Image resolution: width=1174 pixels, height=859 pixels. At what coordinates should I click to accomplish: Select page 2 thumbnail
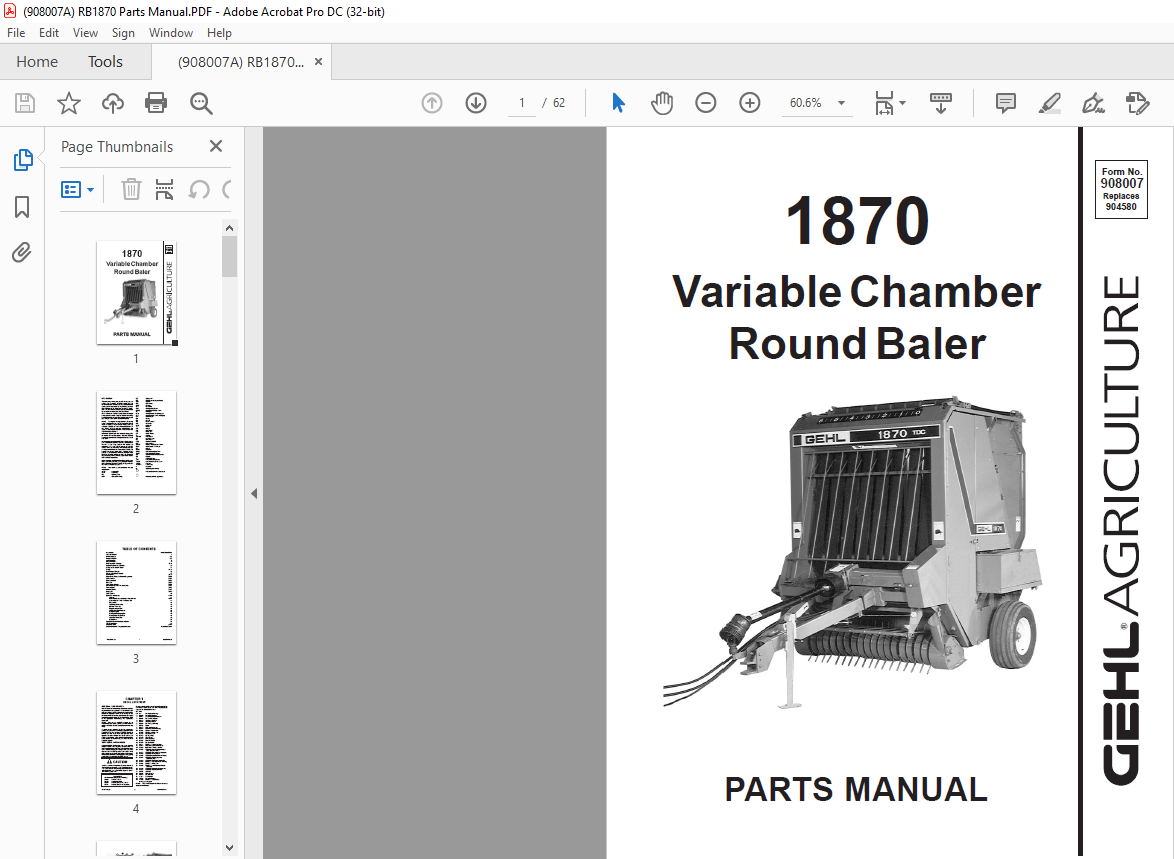click(136, 443)
